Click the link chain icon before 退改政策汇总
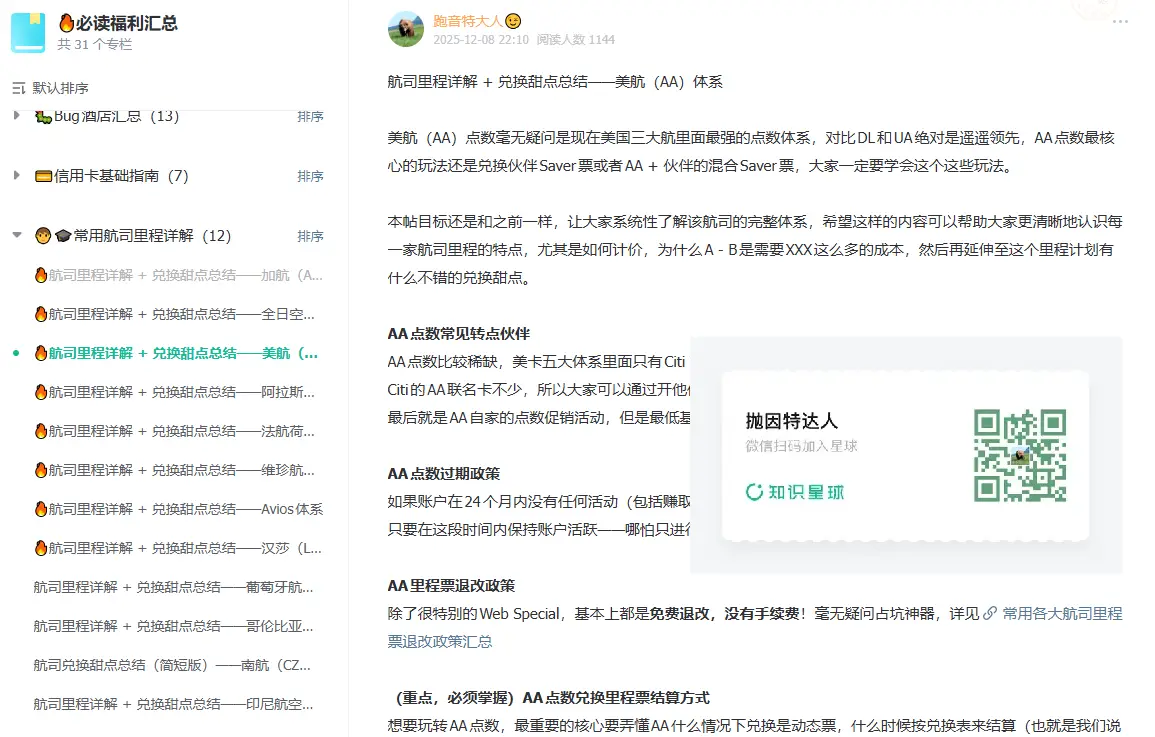1155x737 pixels. (x=990, y=615)
